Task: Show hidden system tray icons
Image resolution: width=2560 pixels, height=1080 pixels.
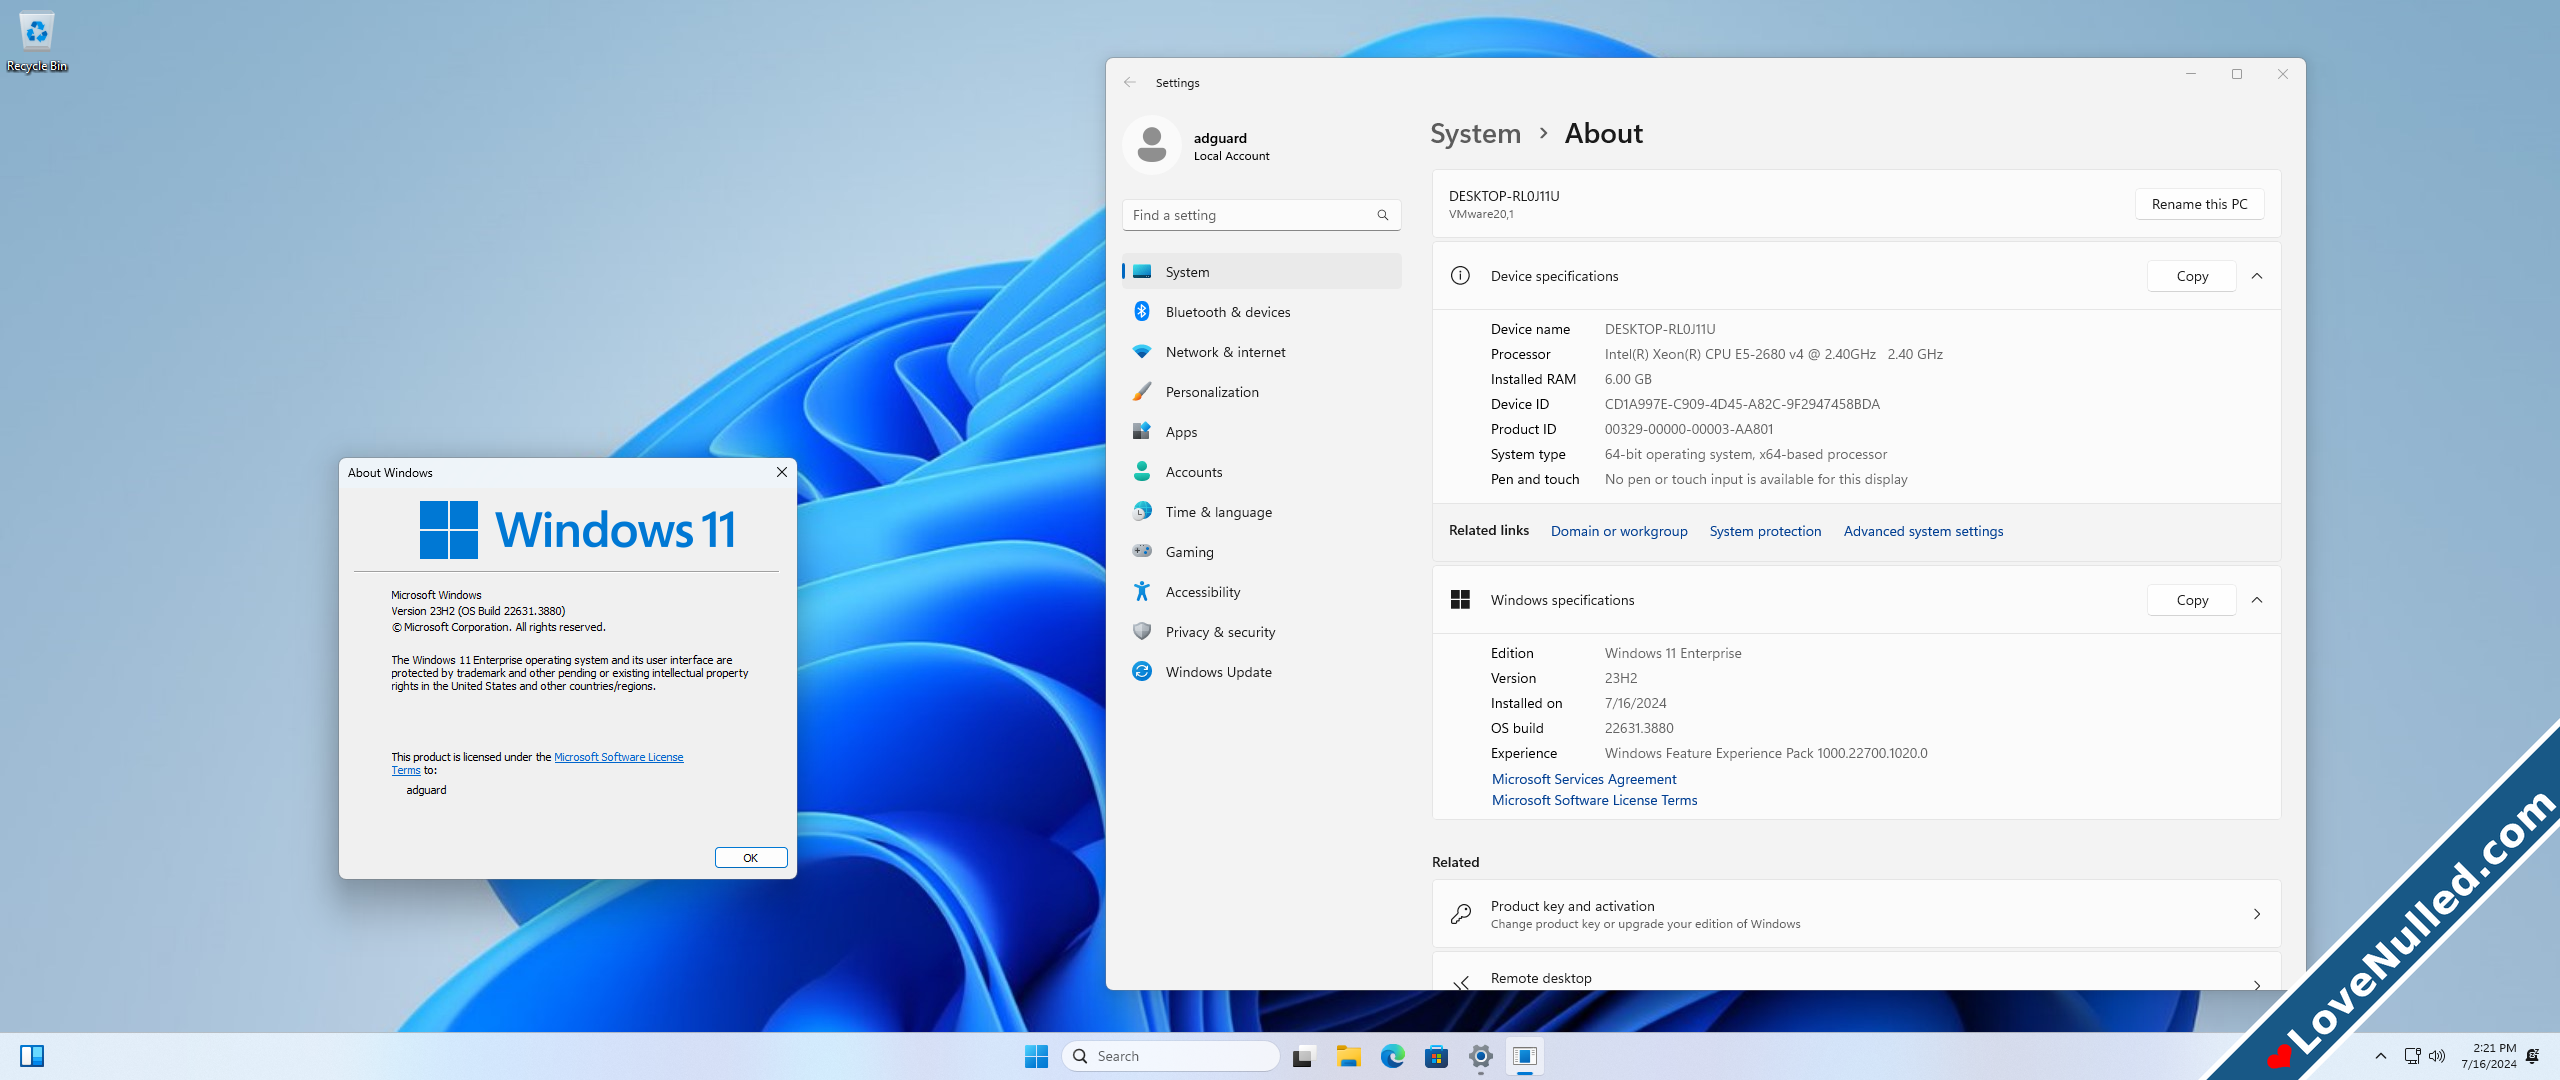Action: (2381, 1056)
